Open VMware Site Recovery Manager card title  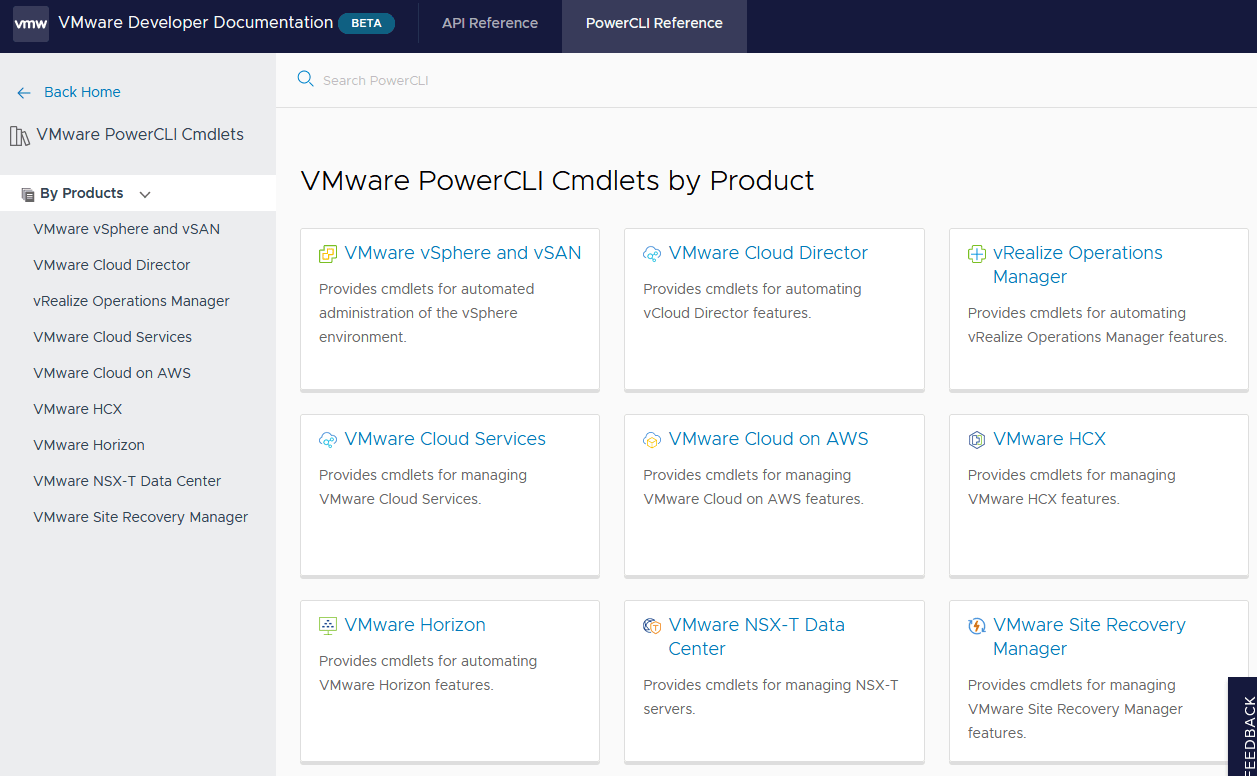(x=1089, y=637)
